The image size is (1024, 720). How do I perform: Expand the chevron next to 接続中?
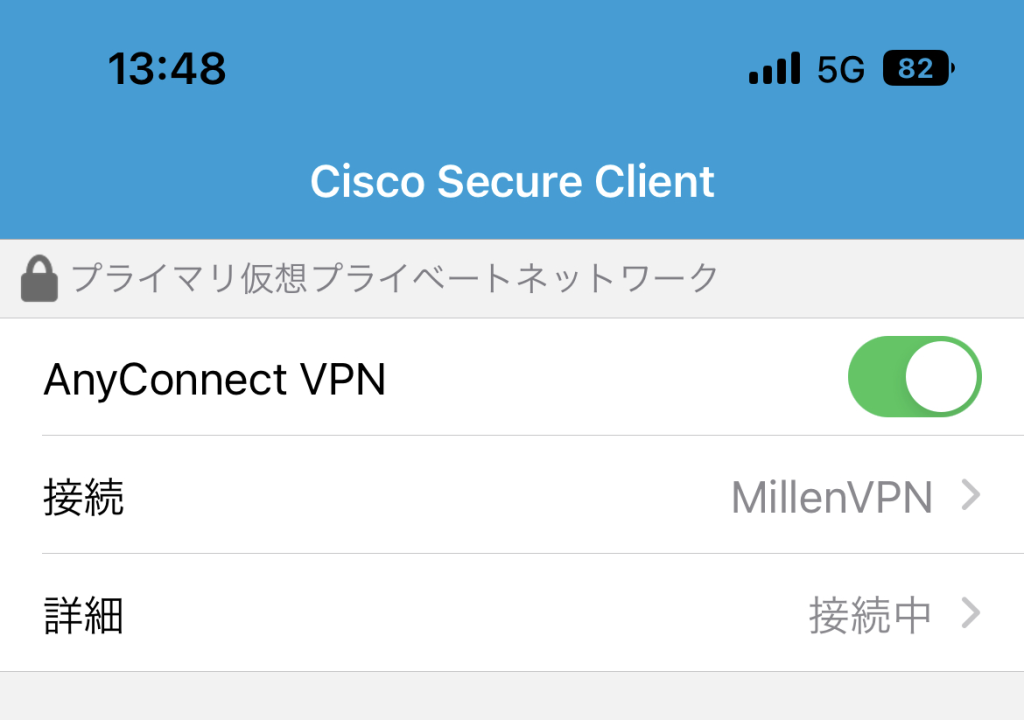point(971,614)
